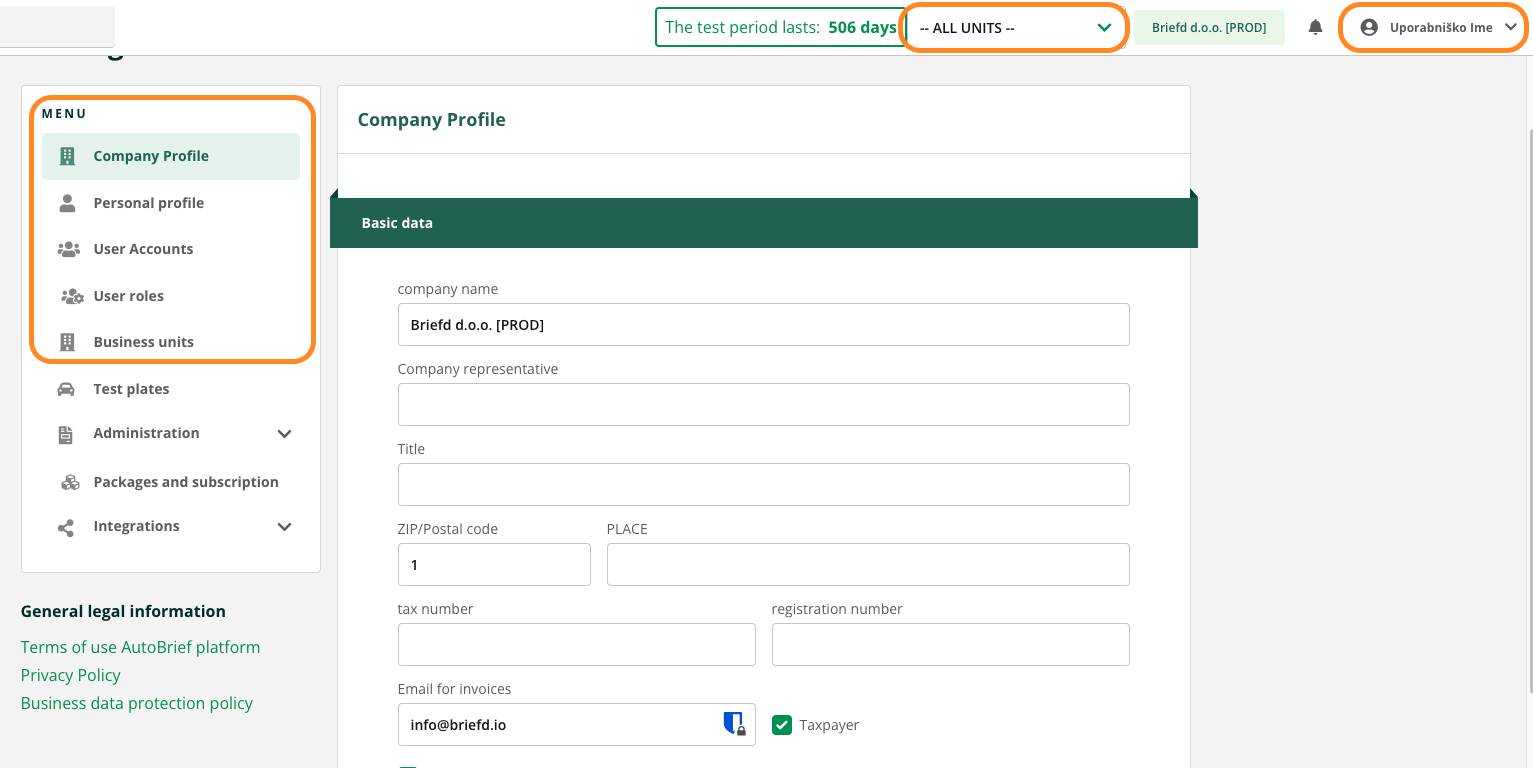The height and width of the screenshot is (768, 1533).
Task: Click the Personal profile person icon
Action: 67,203
